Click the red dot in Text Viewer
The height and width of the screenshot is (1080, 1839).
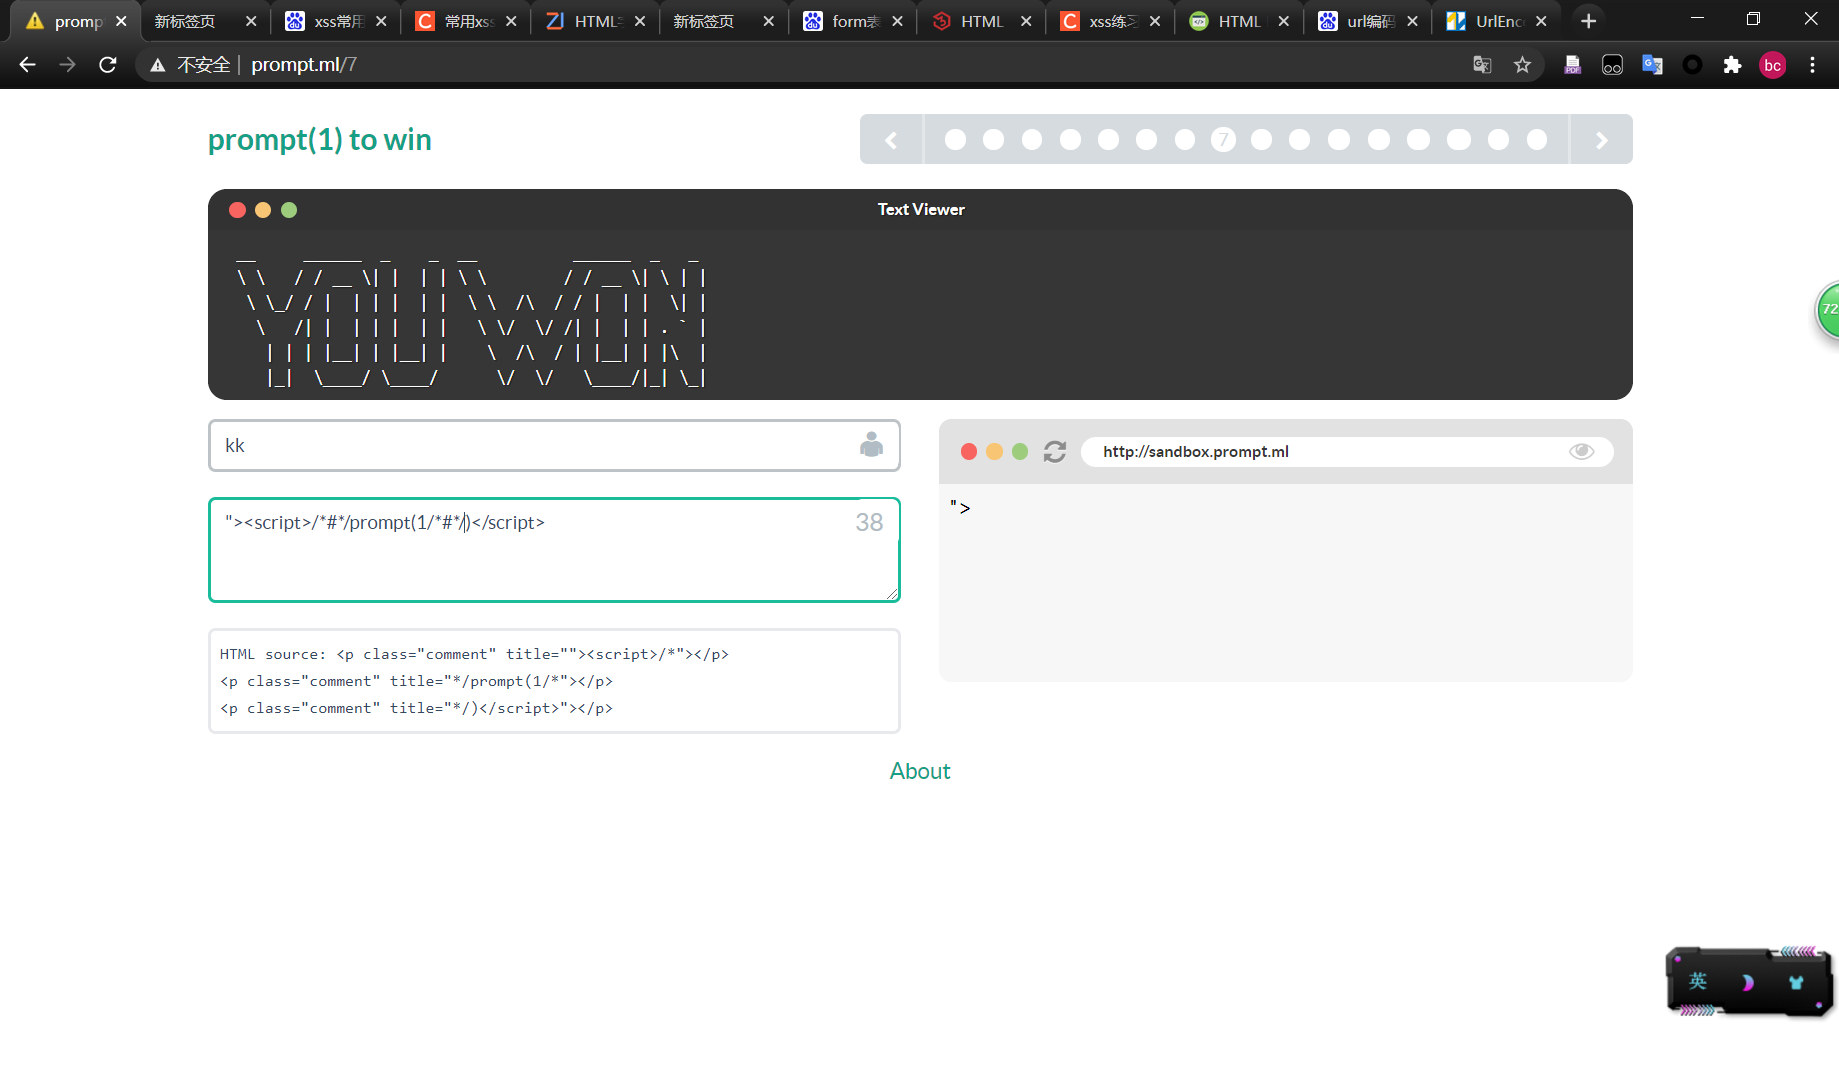pyautogui.click(x=237, y=210)
